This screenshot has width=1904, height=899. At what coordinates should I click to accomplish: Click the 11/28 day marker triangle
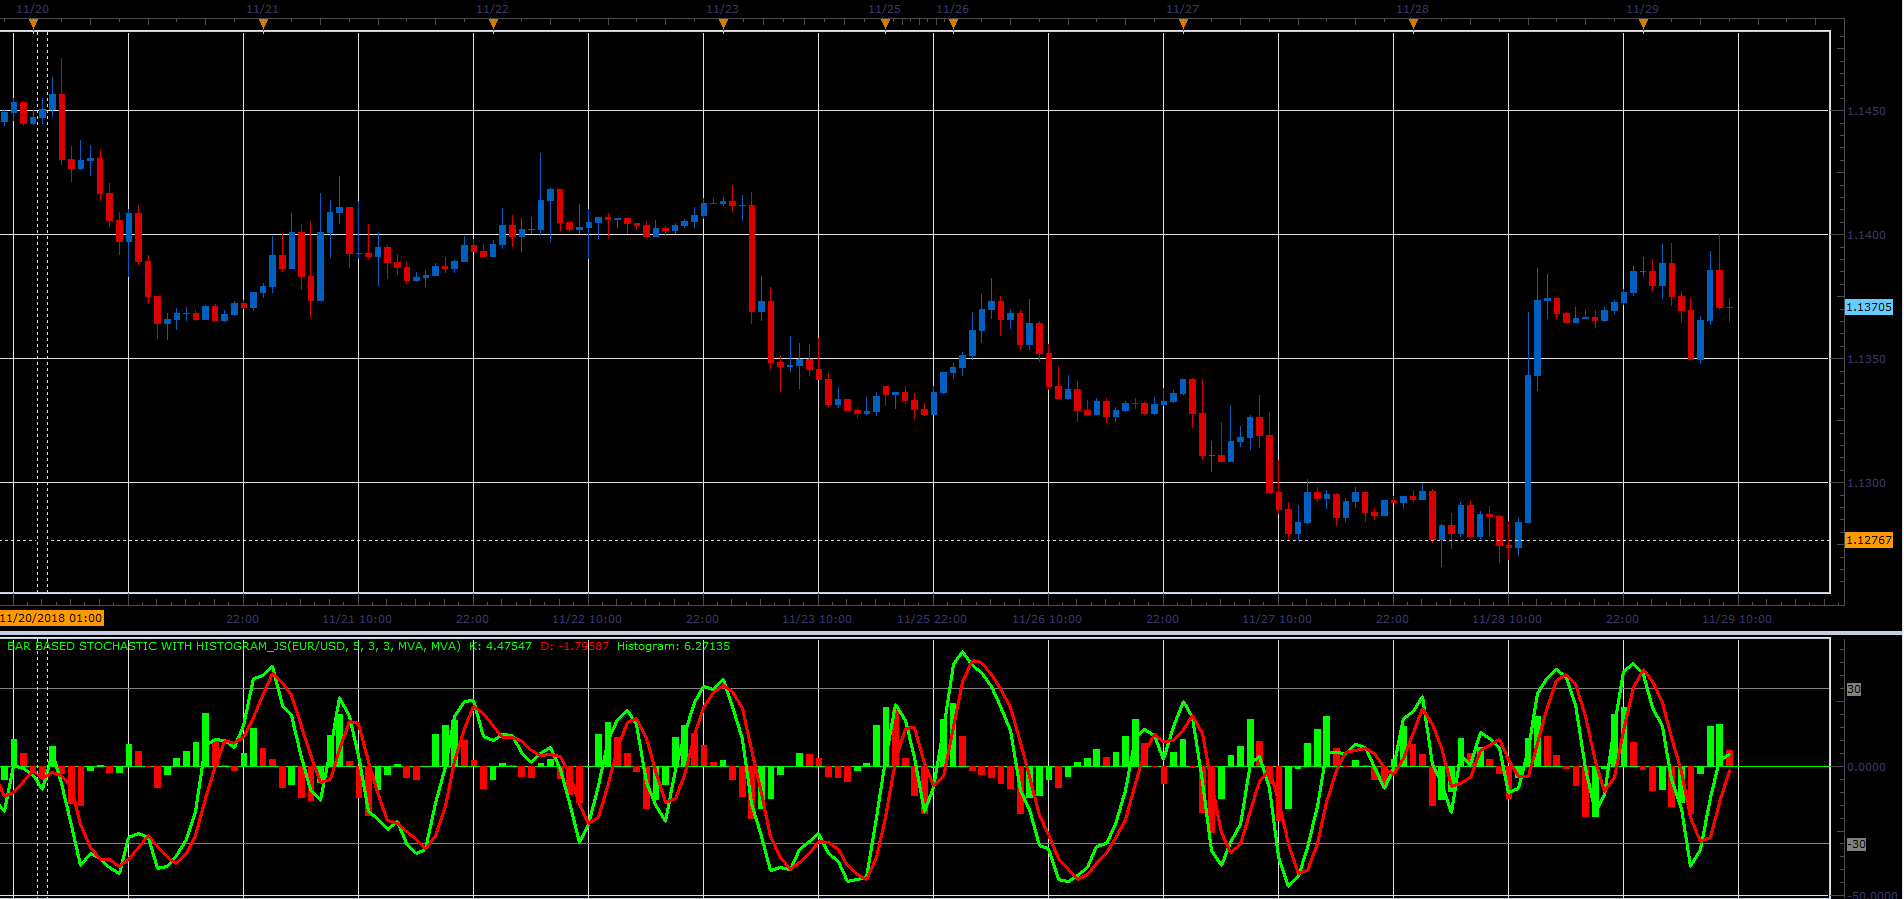[1413, 24]
